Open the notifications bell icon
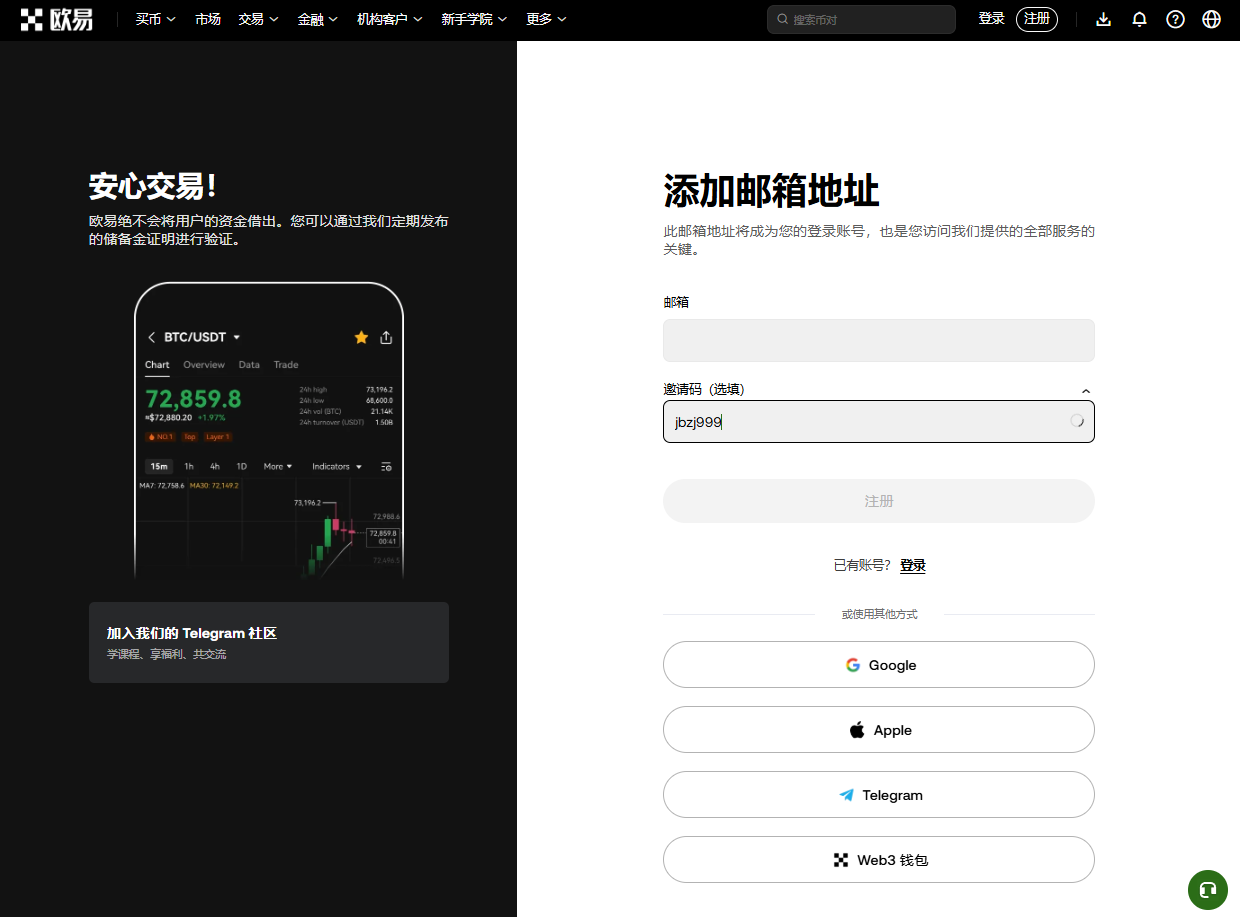The width and height of the screenshot is (1240, 917). tap(1139, 19)
